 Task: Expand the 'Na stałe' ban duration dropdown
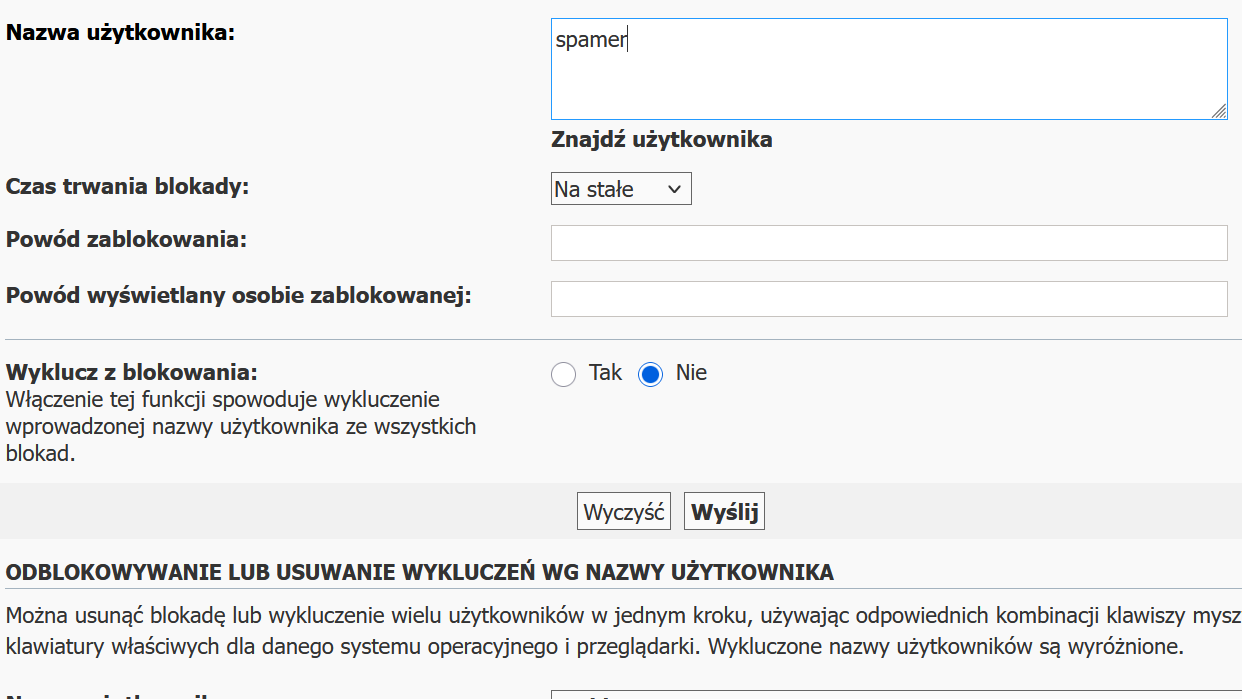pyautogui.click(x=620, y=189)
